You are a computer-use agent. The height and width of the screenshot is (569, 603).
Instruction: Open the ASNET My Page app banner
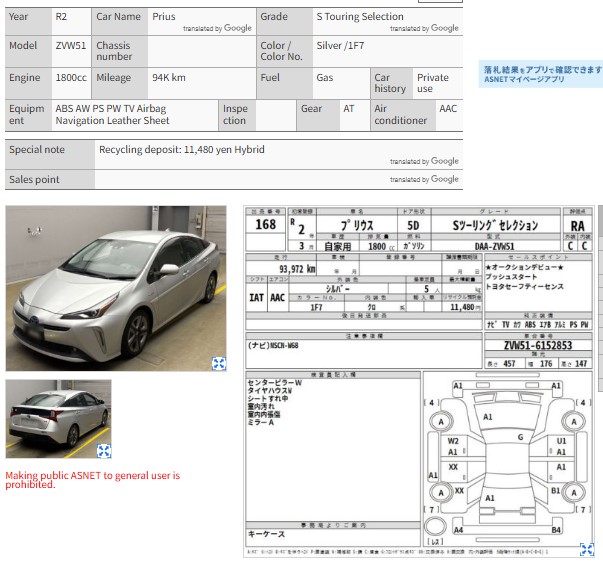pyautogui.click(x=541, y=74)
